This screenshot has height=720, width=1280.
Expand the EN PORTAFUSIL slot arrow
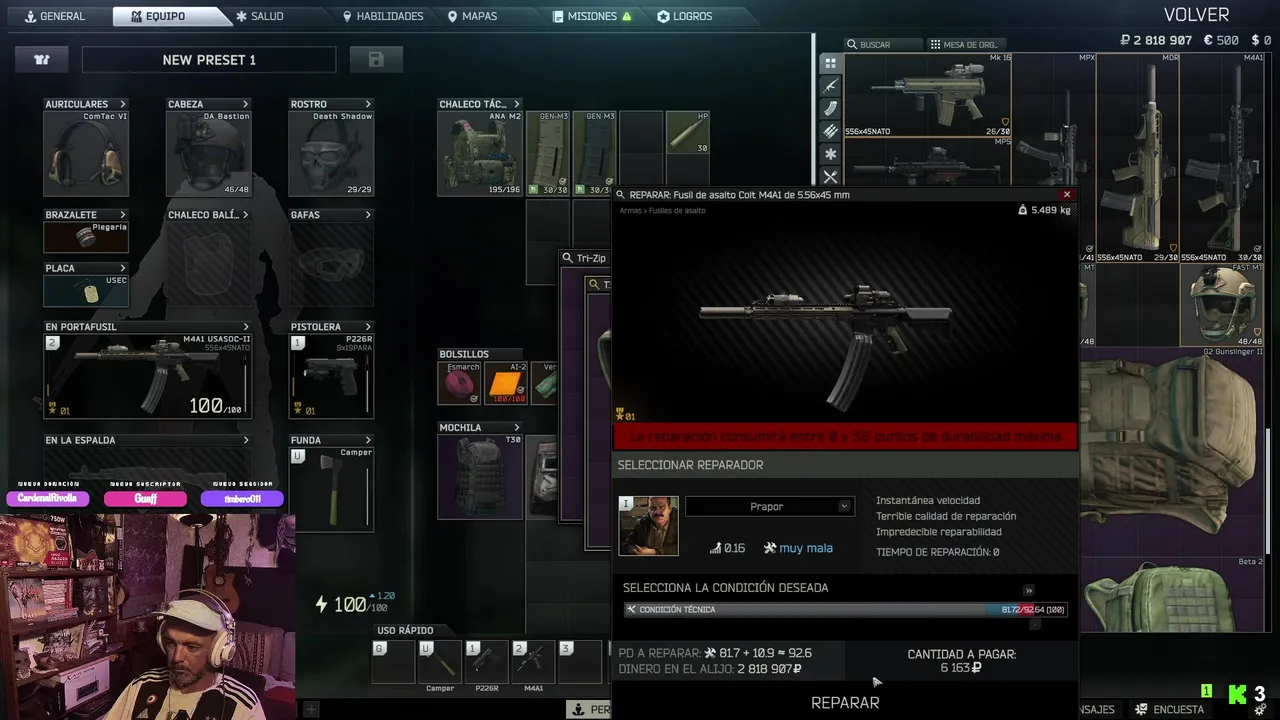coord(245,327)
